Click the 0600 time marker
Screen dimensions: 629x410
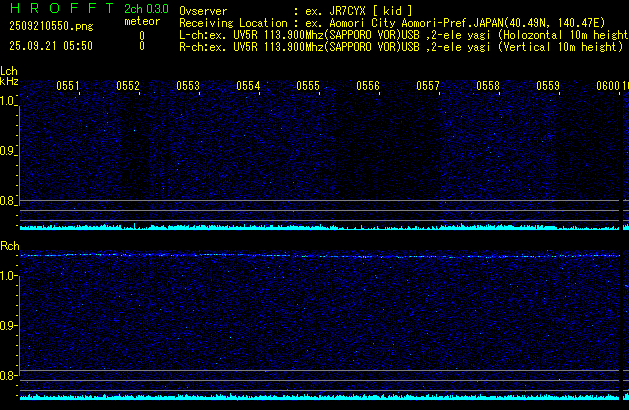(x=607, y=87)
